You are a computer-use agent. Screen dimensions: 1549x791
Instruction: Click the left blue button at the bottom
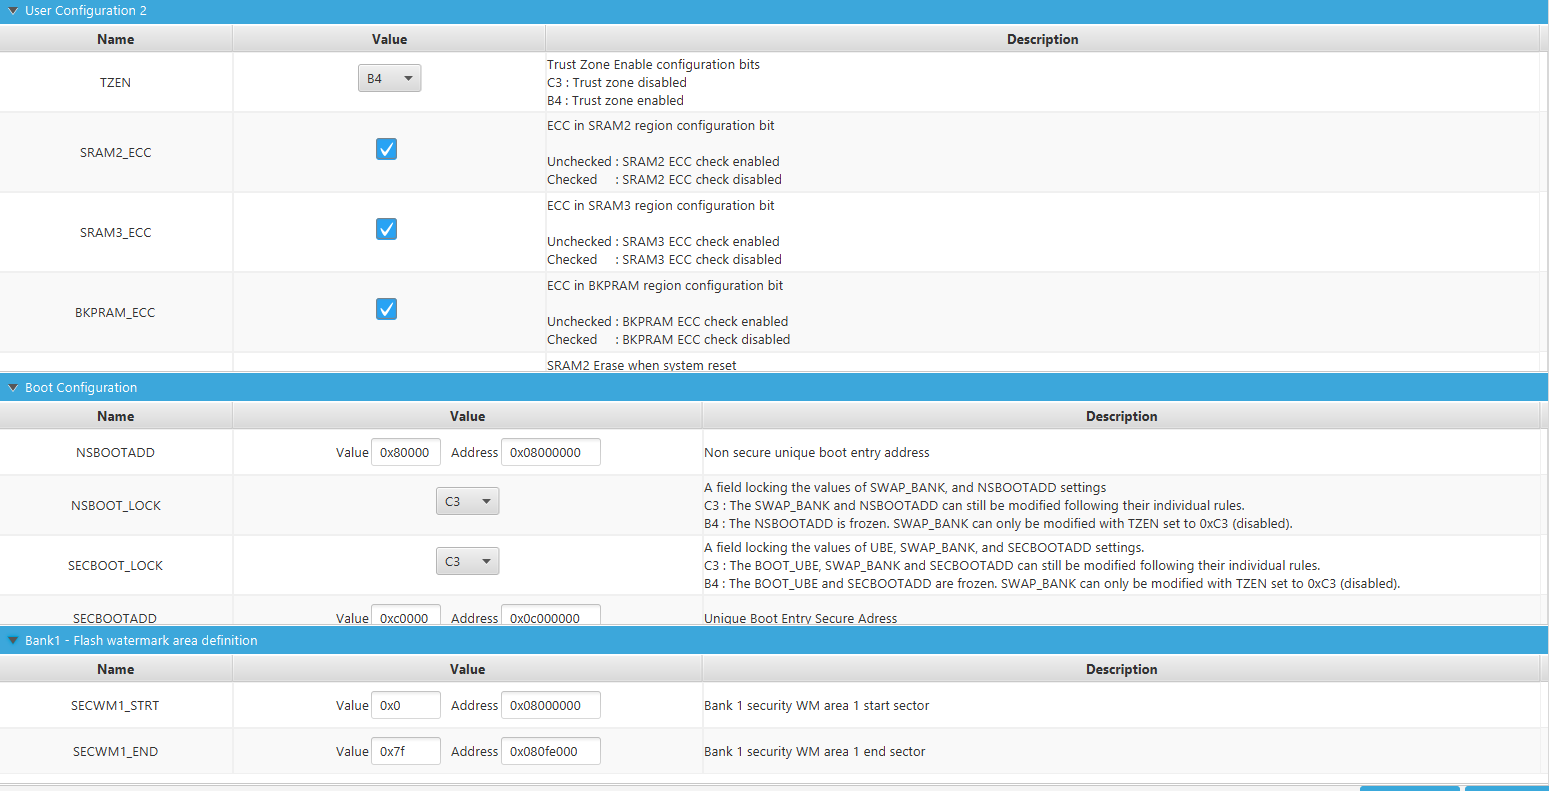pyautogui.click(x=1409, y=788)
